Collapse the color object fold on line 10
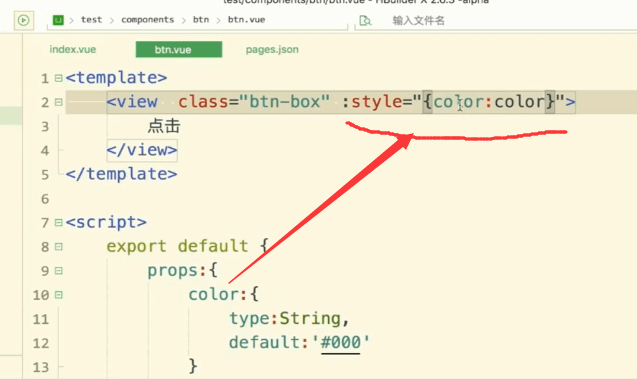Image resolution: width=637 pixels, height=380 pixels. tap(58, 295)
